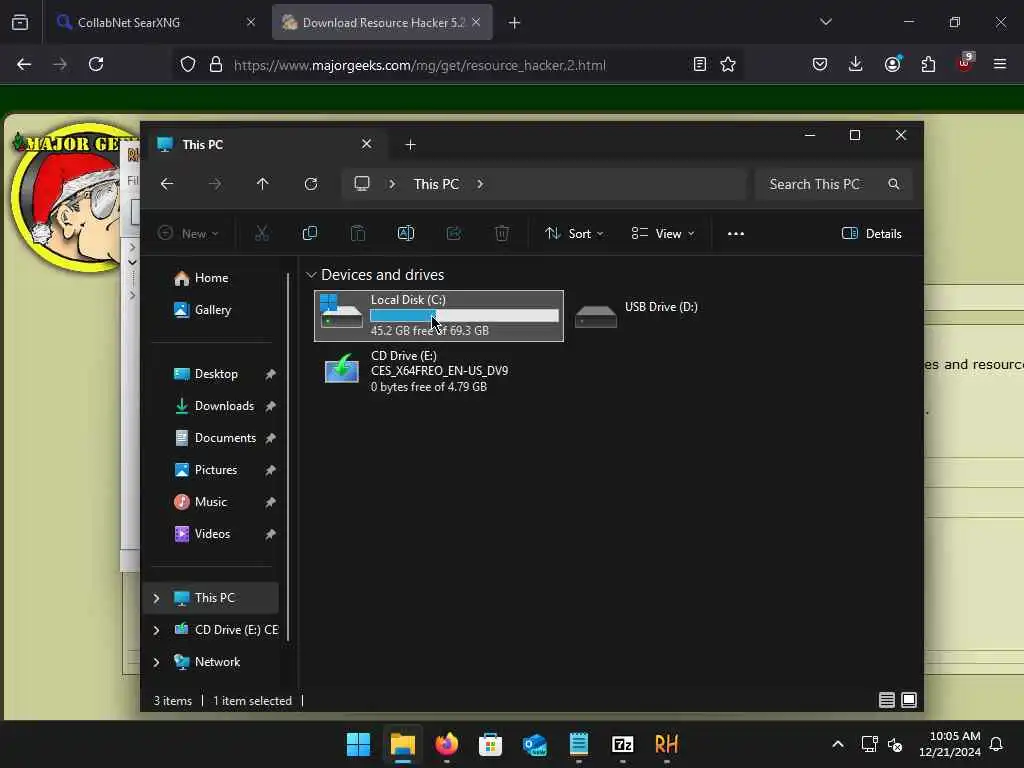The image size is (1024, 768).
Task: Expand the Network tree node
Action: [156, 662]
